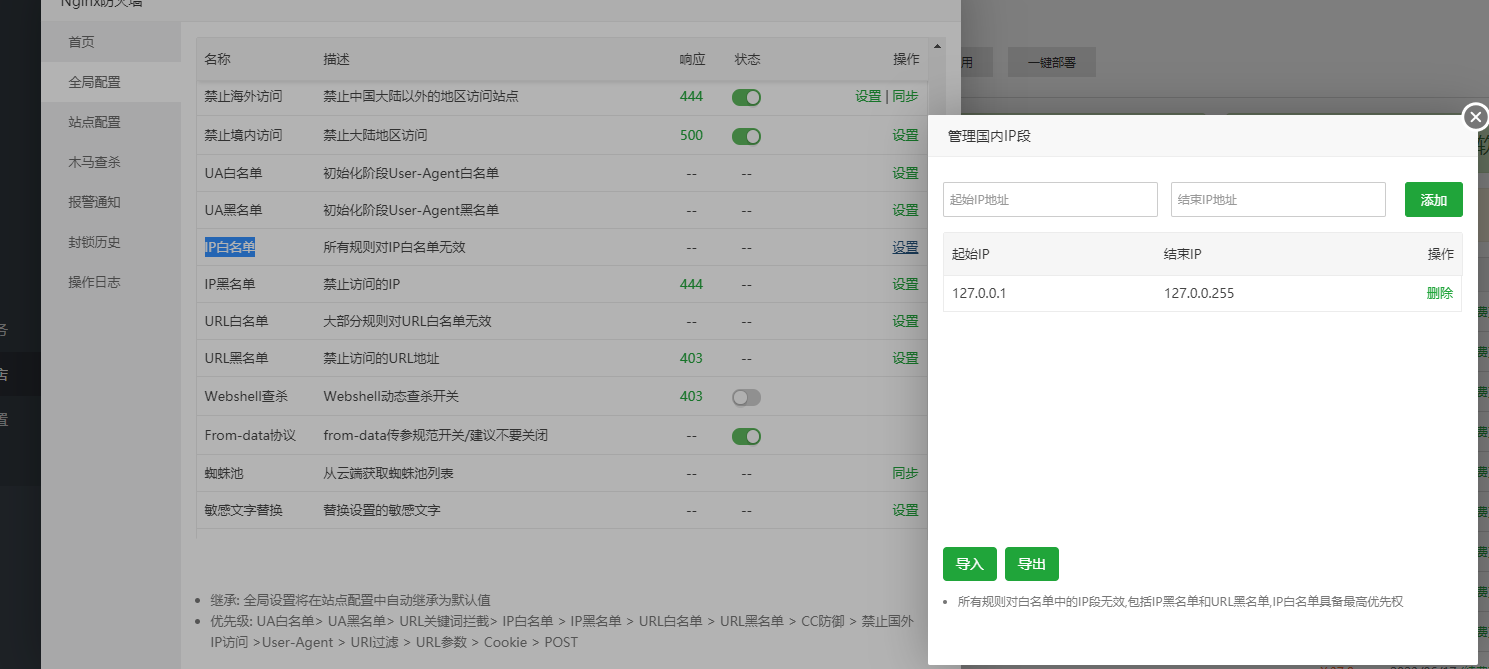Disable the From-data协议 switch

(746, 436)
